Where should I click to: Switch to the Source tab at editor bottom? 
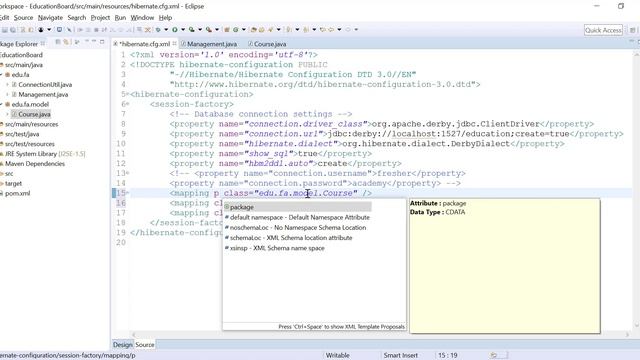(145, 345)
